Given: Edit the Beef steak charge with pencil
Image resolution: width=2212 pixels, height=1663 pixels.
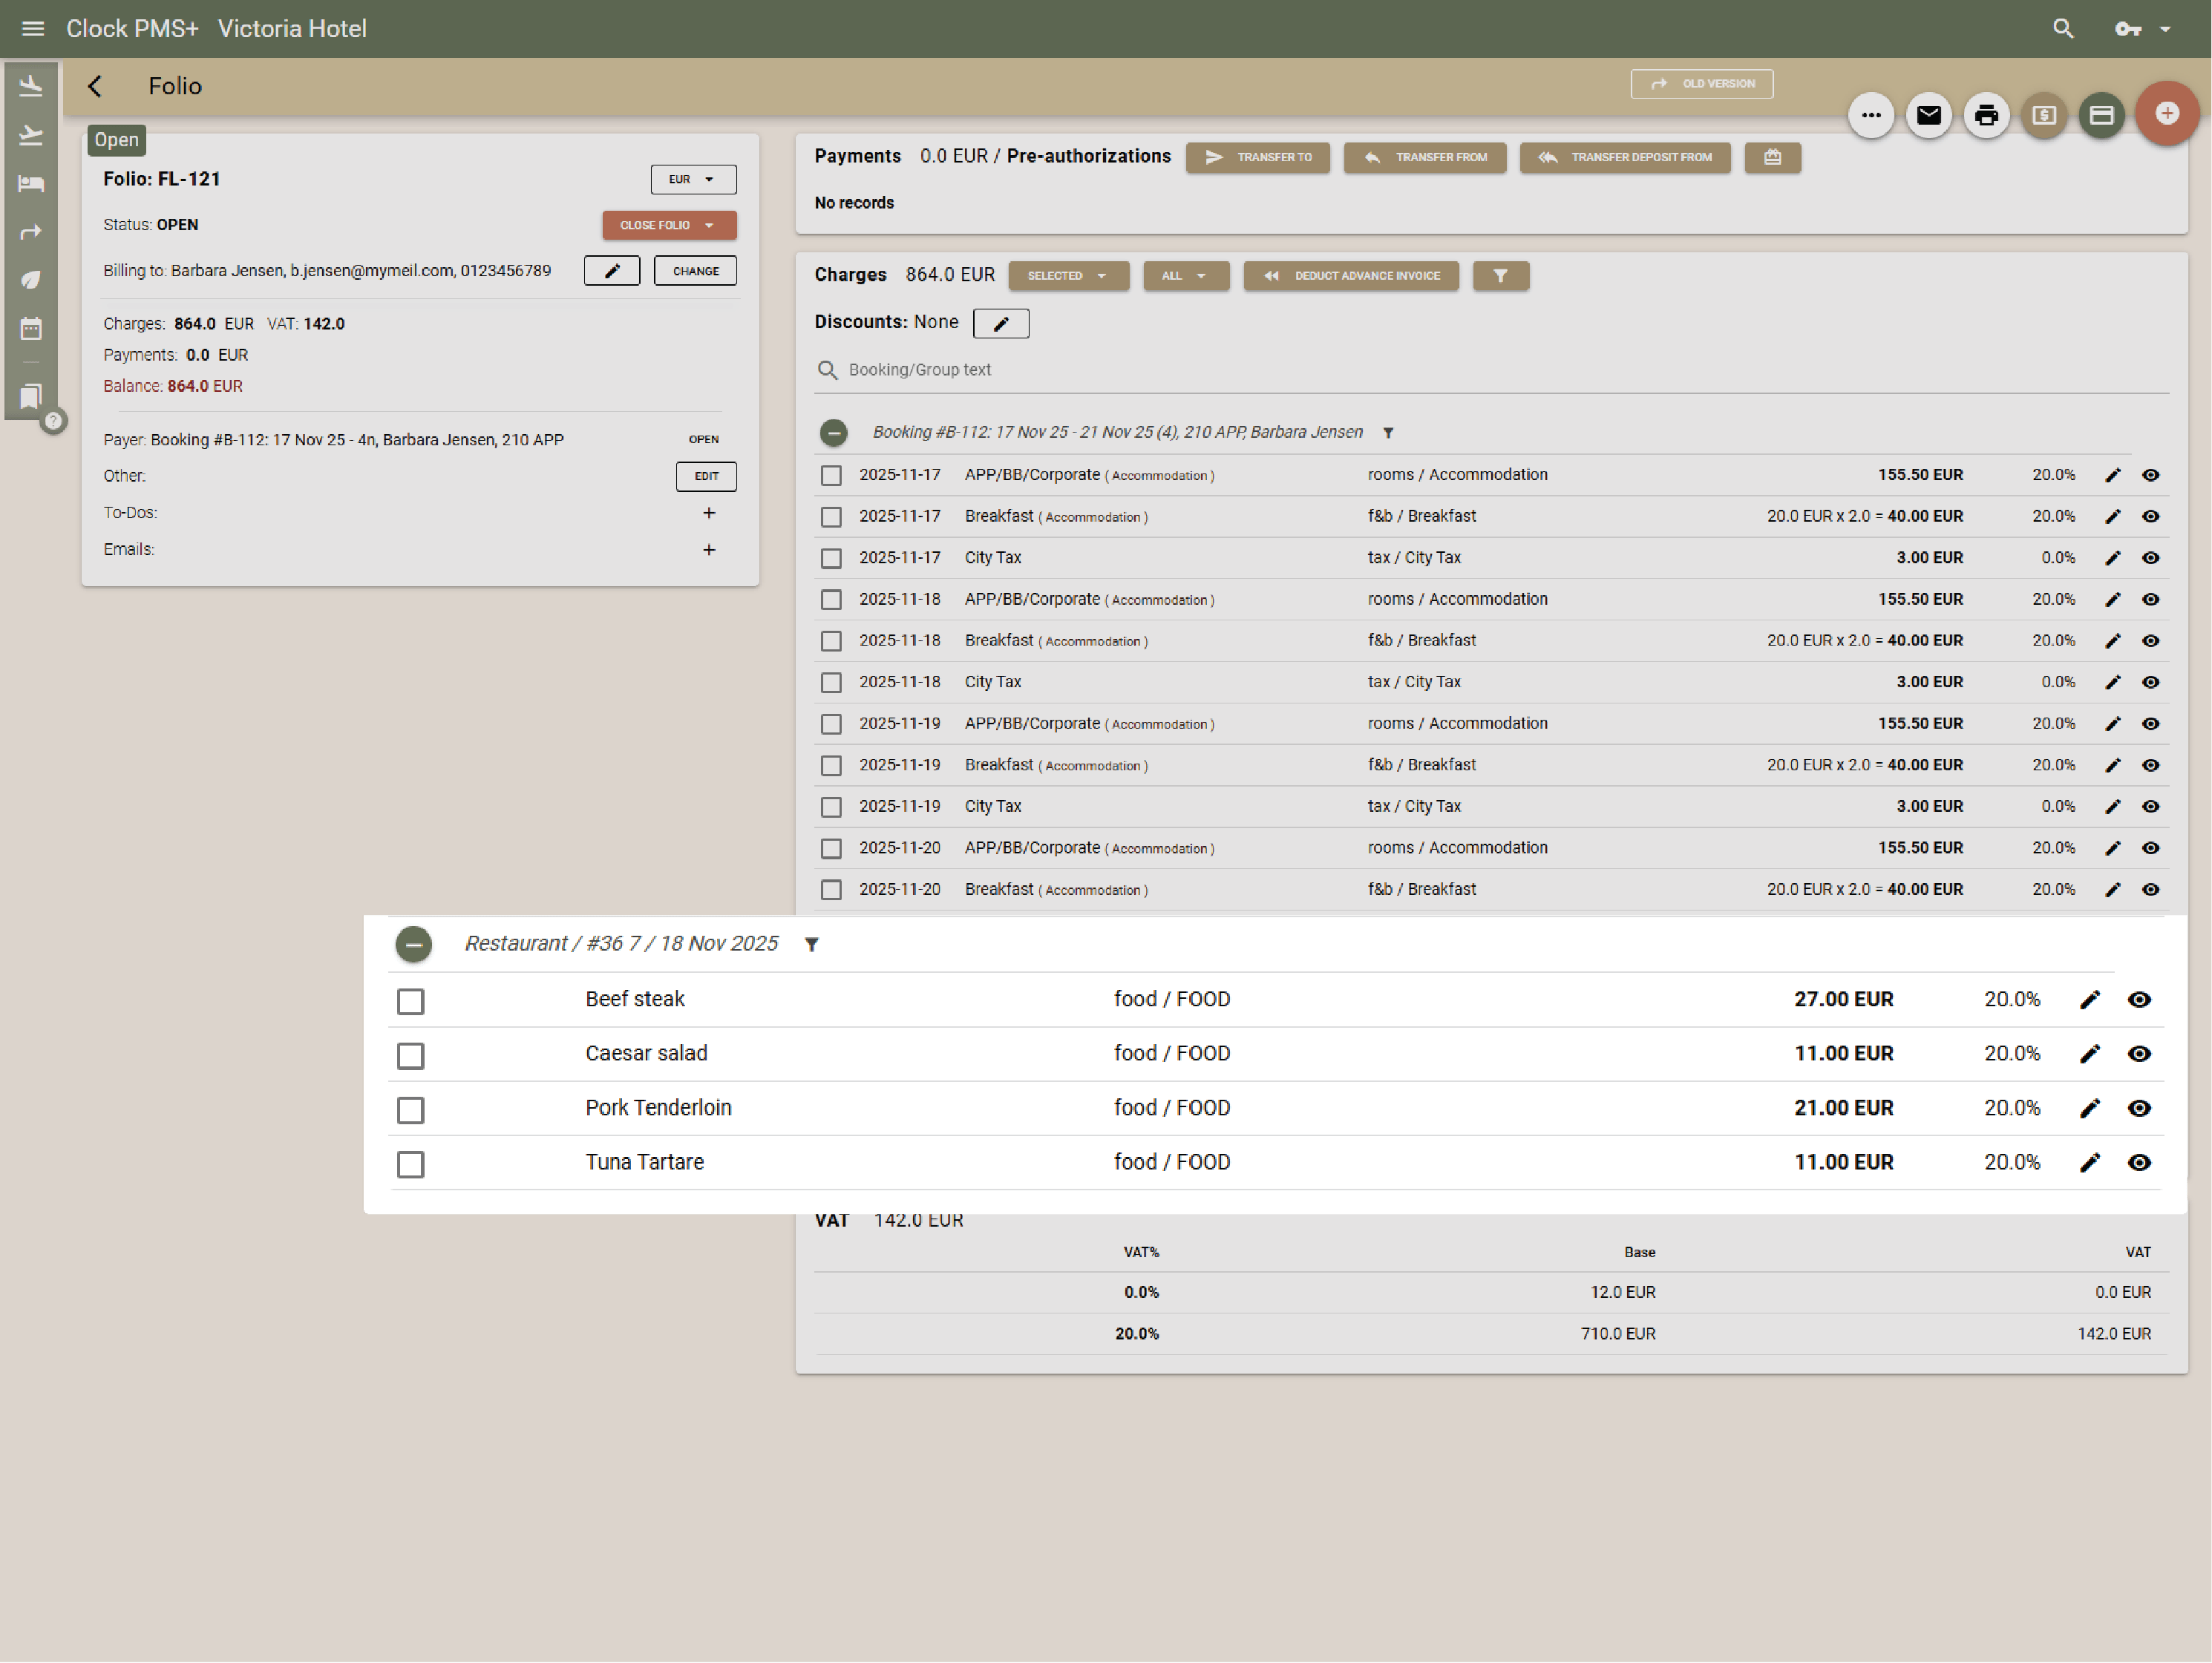Looking at the screenshot, I should (2089, 999).
